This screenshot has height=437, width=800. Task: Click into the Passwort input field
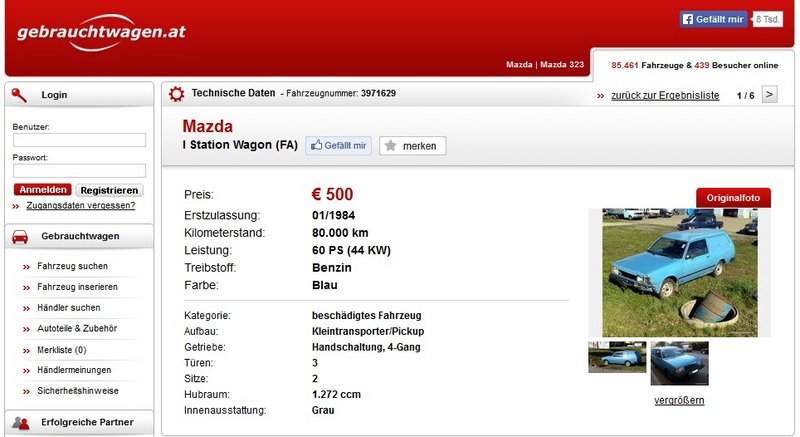[79, 171]
